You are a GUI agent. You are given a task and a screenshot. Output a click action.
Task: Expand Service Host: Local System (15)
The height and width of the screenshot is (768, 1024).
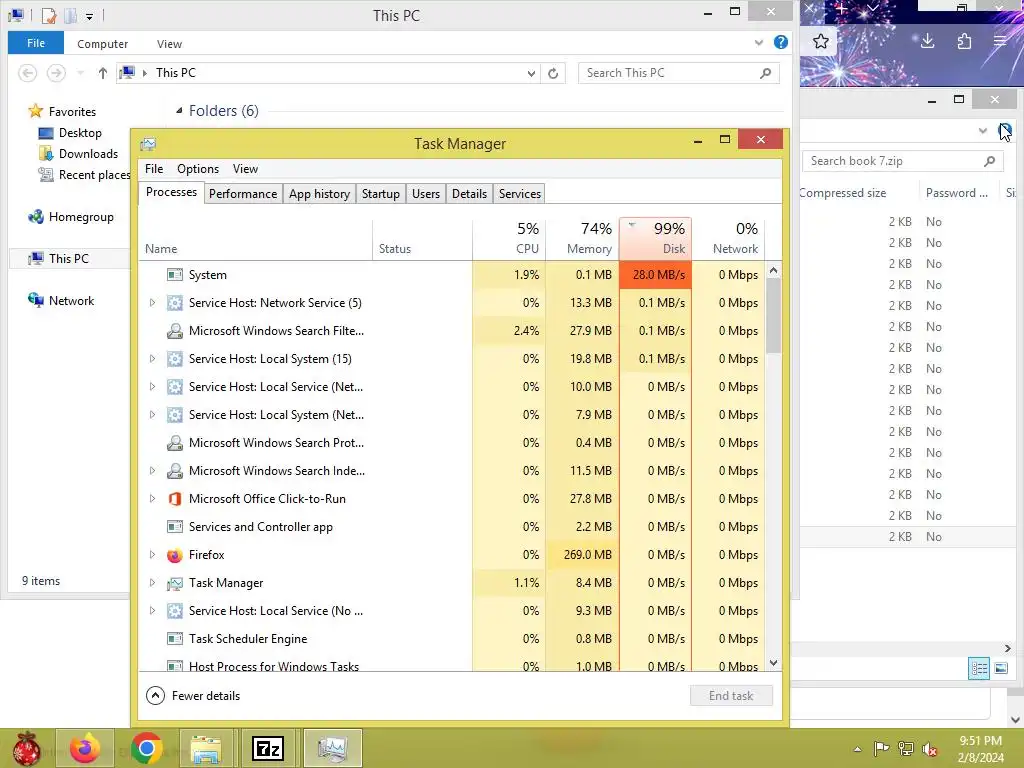pyautogui.click(x=152, y=359)
